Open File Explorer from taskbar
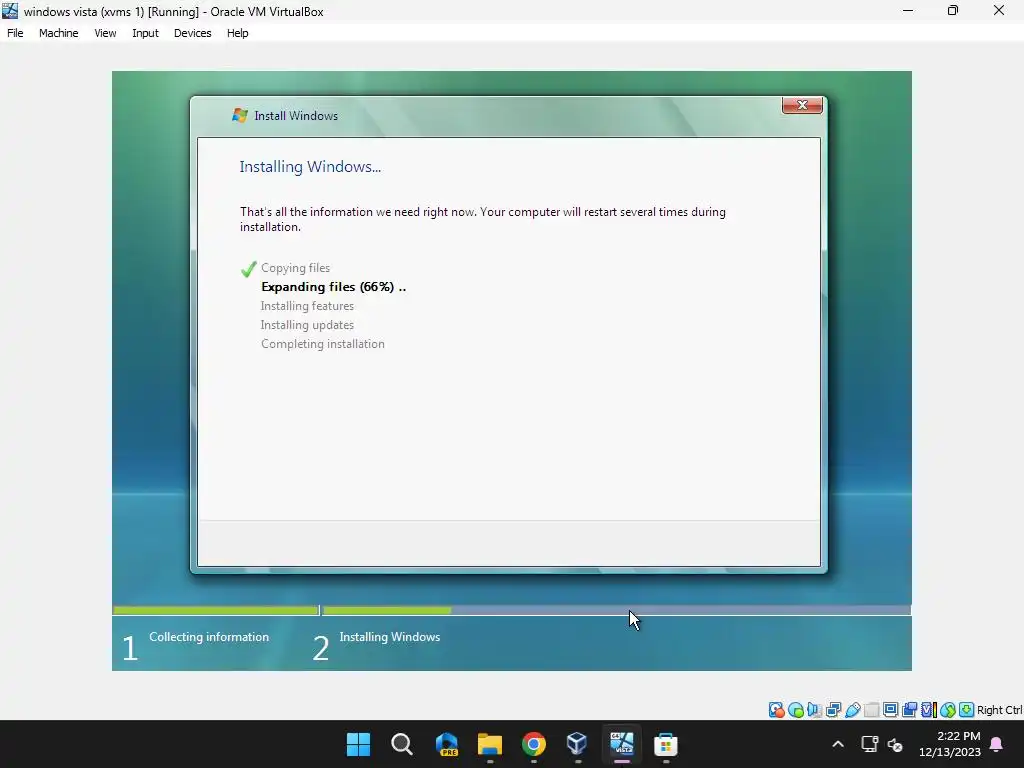The image size is (1024, 768). coord(490,744)
